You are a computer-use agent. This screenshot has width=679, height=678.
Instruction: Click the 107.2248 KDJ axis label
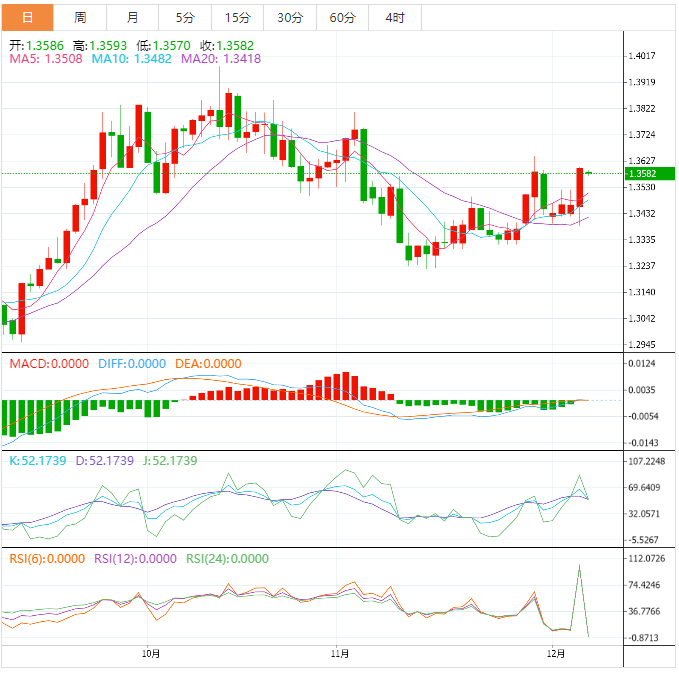647,462
